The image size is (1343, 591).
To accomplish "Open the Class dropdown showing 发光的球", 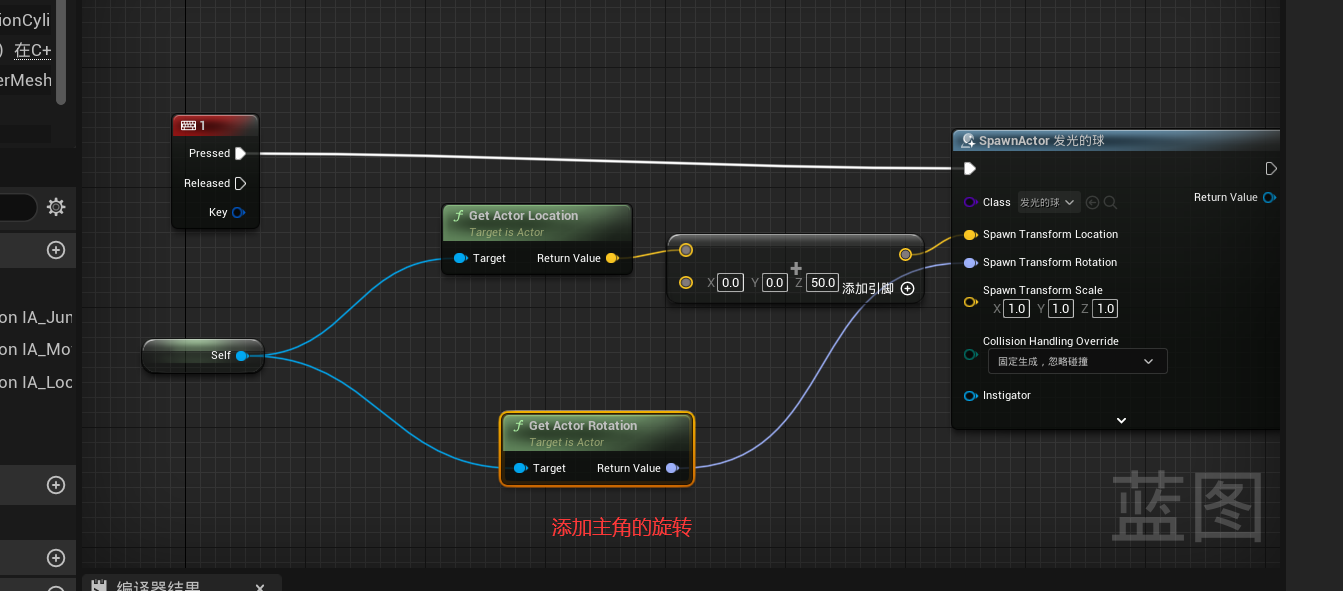I will click(x=1049, y=202).
